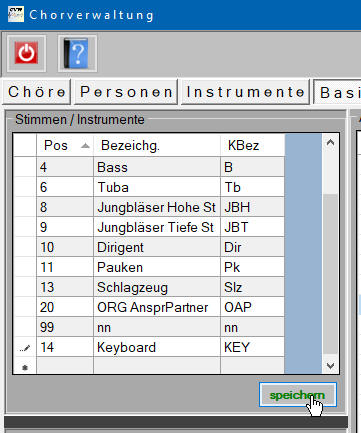Select the KEY short-name cell
The image size is (361, 433).
[x=252, y=347]
